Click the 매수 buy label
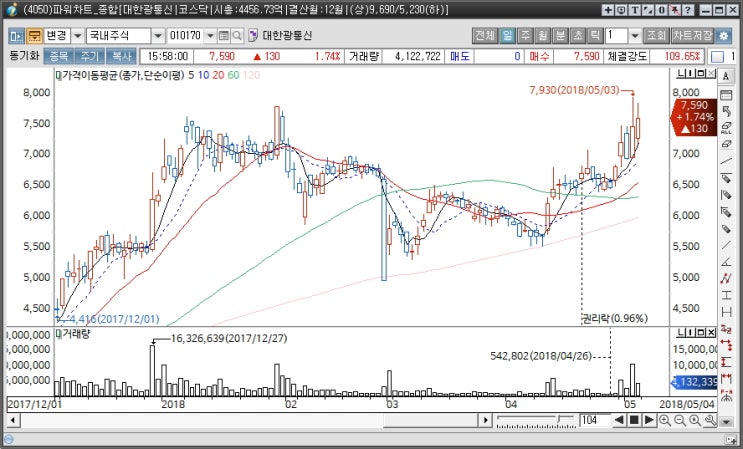 tap(539, 56)
